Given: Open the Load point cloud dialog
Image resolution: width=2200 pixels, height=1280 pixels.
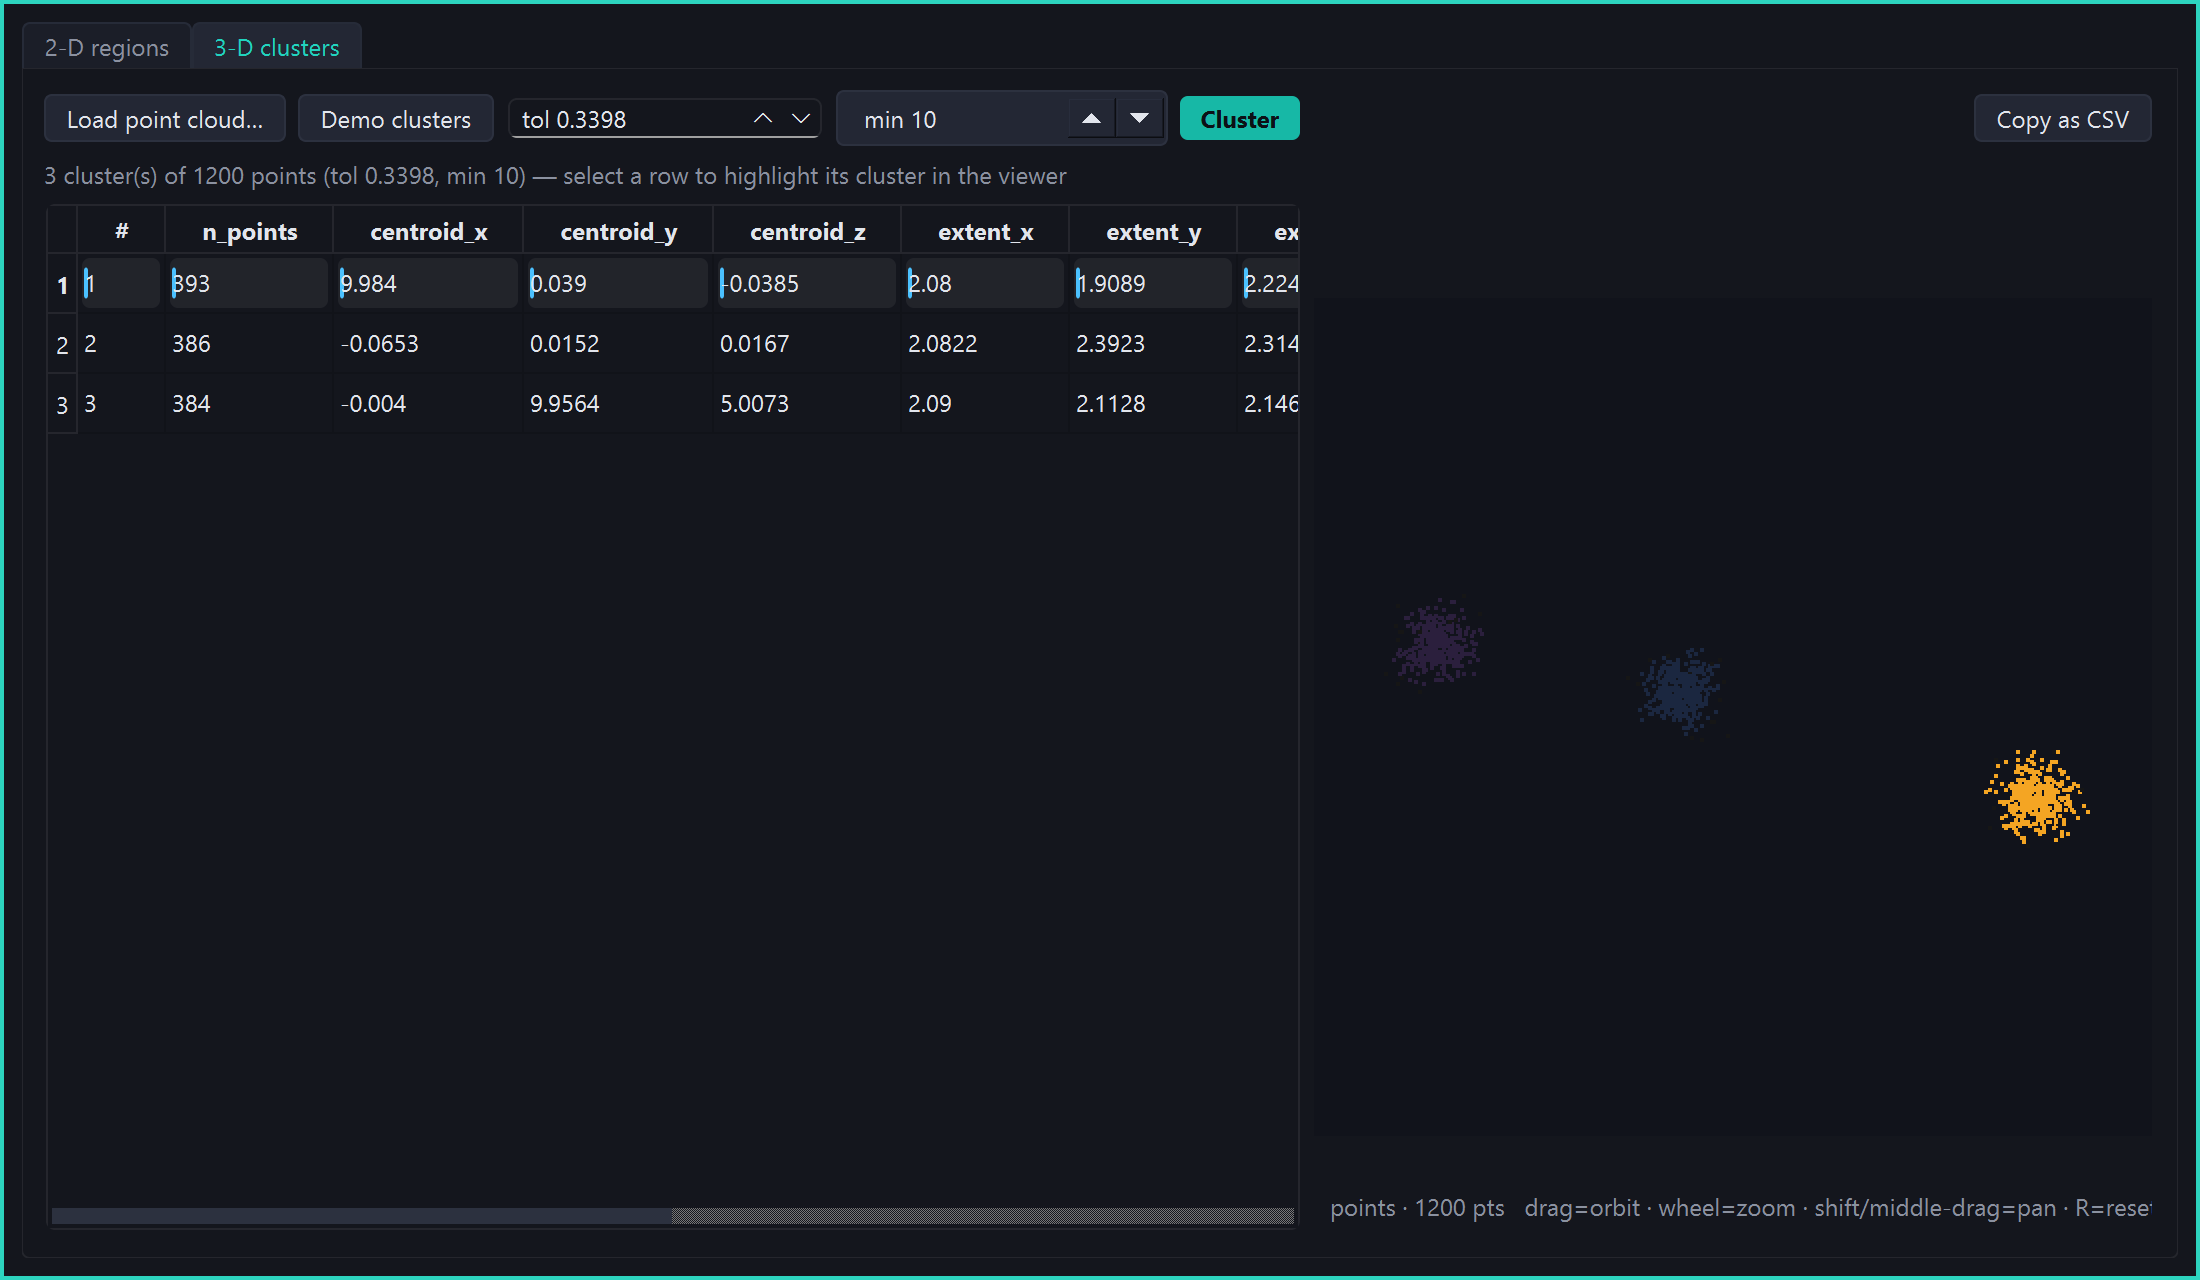Looking at the screenshot, I should 165,119.
